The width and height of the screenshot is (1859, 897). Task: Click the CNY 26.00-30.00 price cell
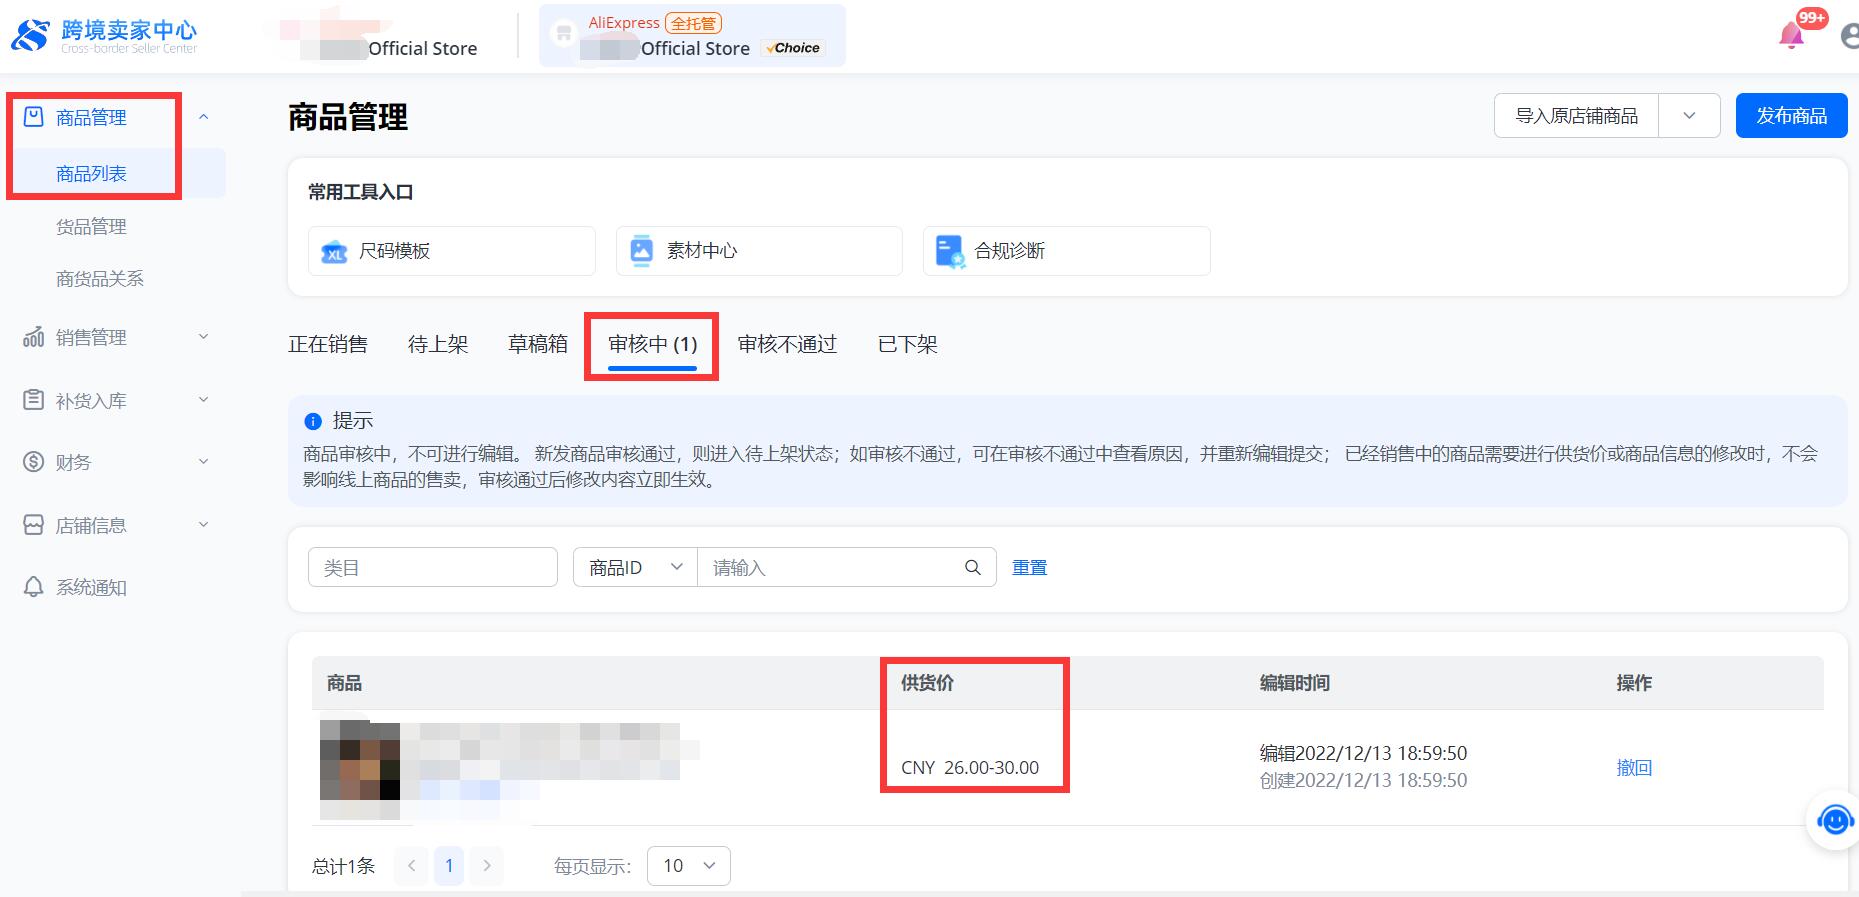click(970, 767)
